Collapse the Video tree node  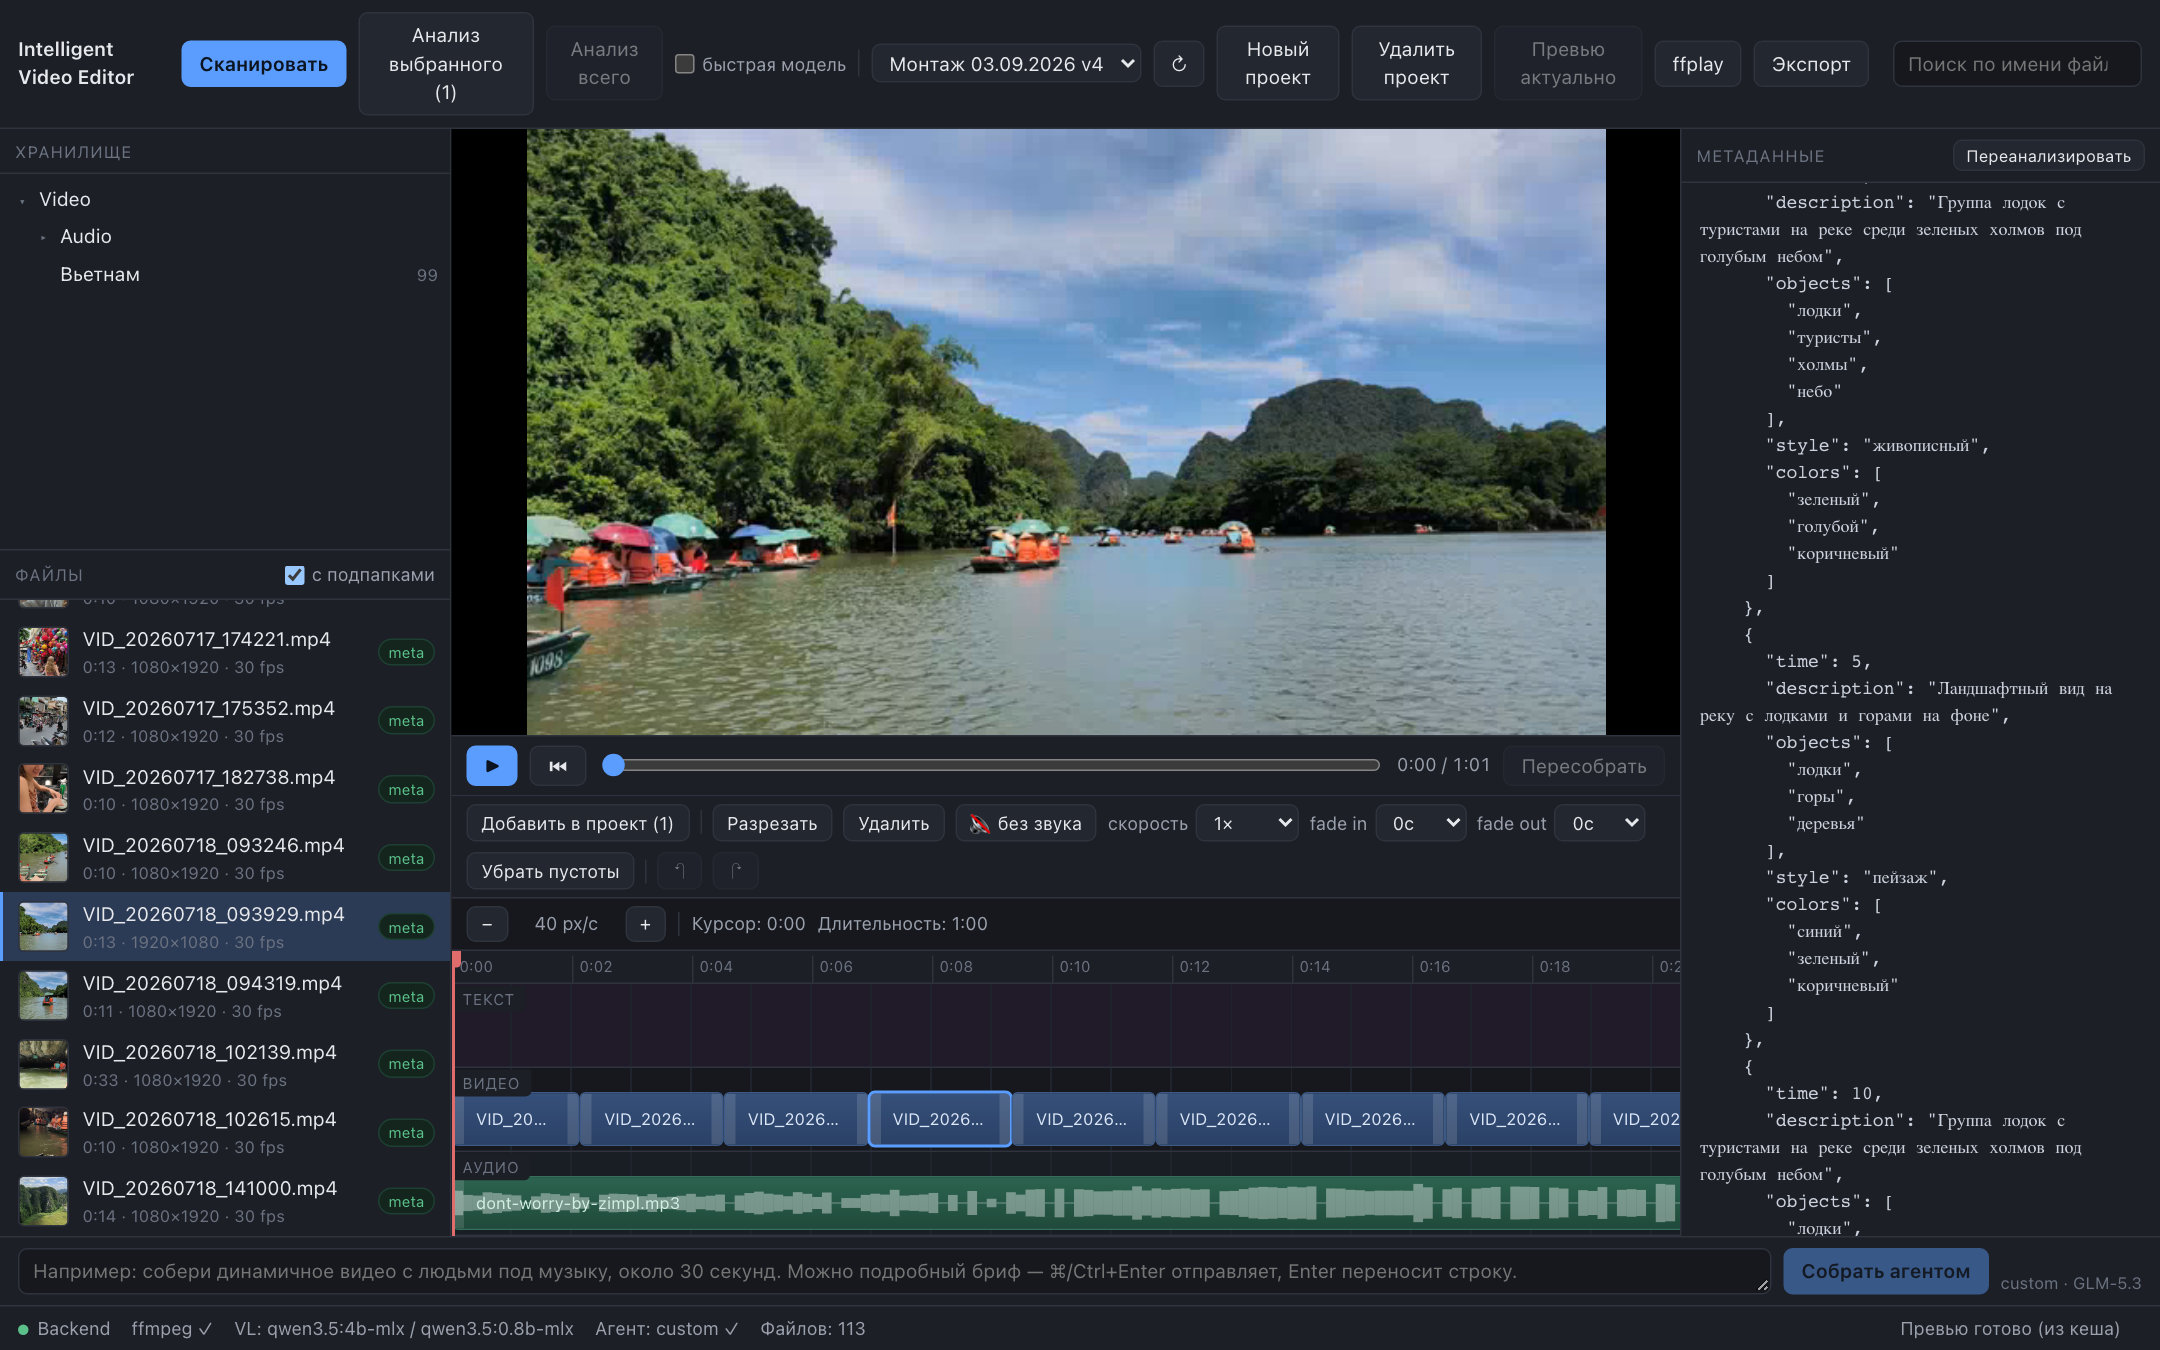tap(22, 200)
